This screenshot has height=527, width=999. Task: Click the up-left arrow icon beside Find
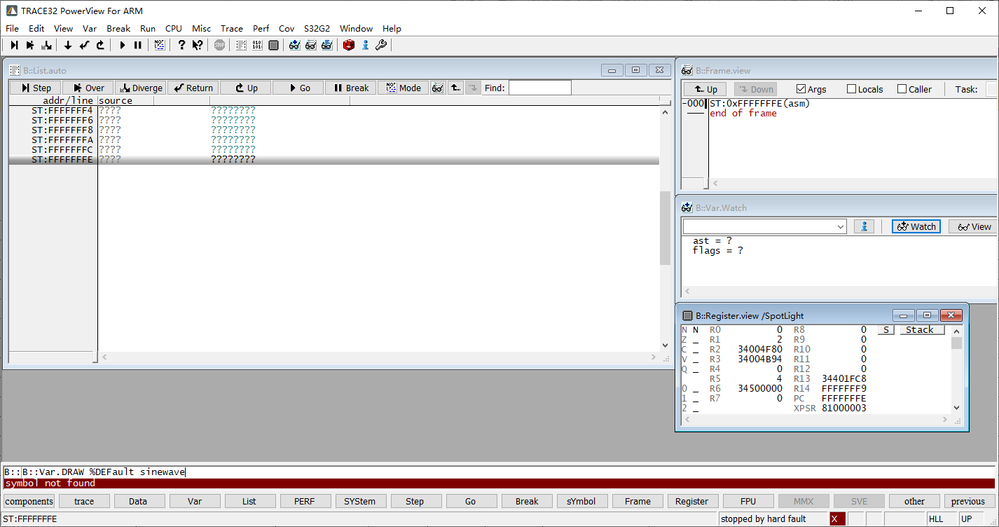456,88
